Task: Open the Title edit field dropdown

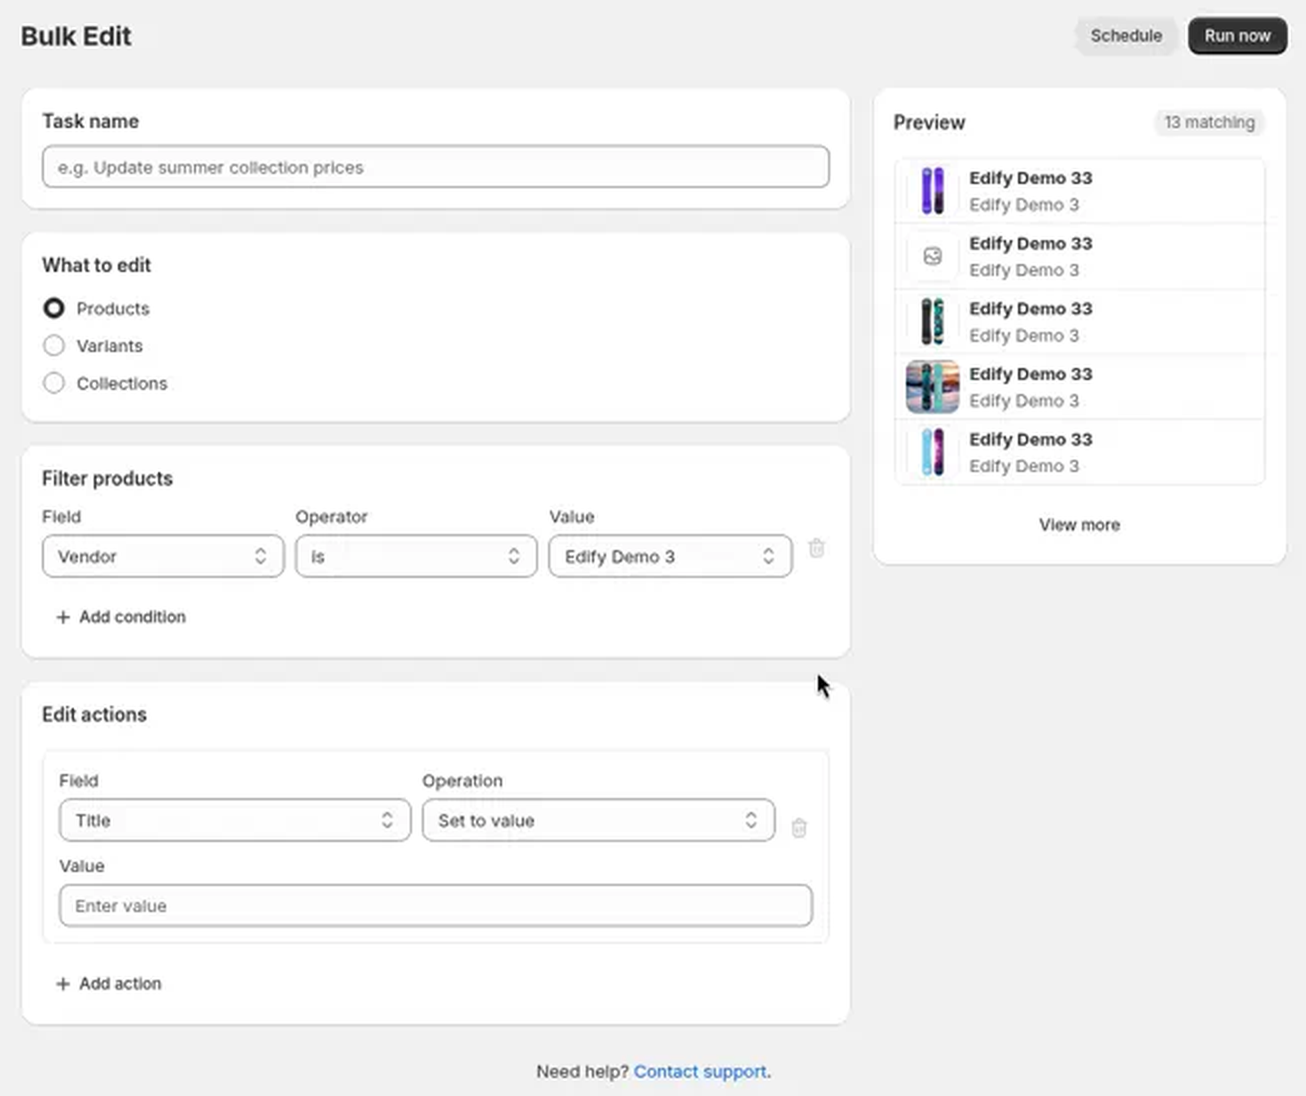Action: click(x=235, y=820)
